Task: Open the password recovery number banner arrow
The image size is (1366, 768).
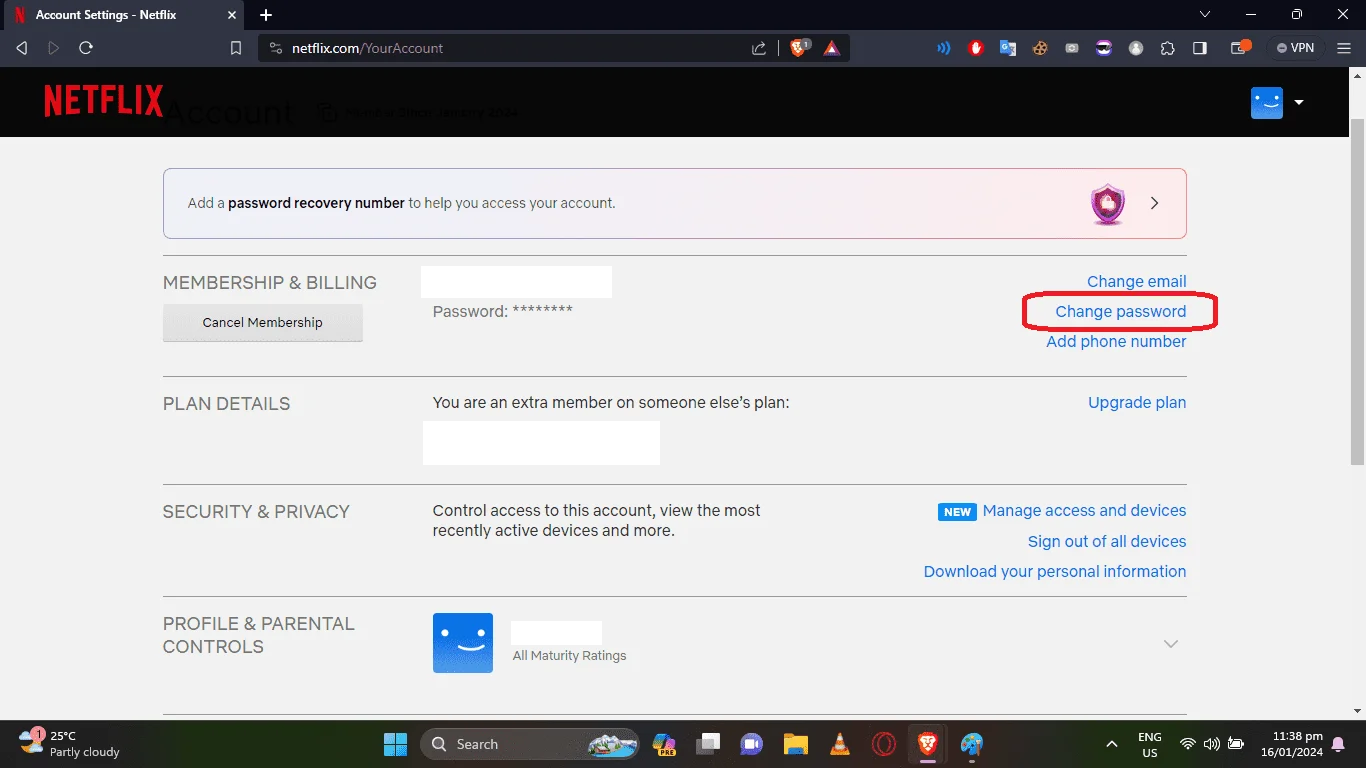Action: point(1154,203)
